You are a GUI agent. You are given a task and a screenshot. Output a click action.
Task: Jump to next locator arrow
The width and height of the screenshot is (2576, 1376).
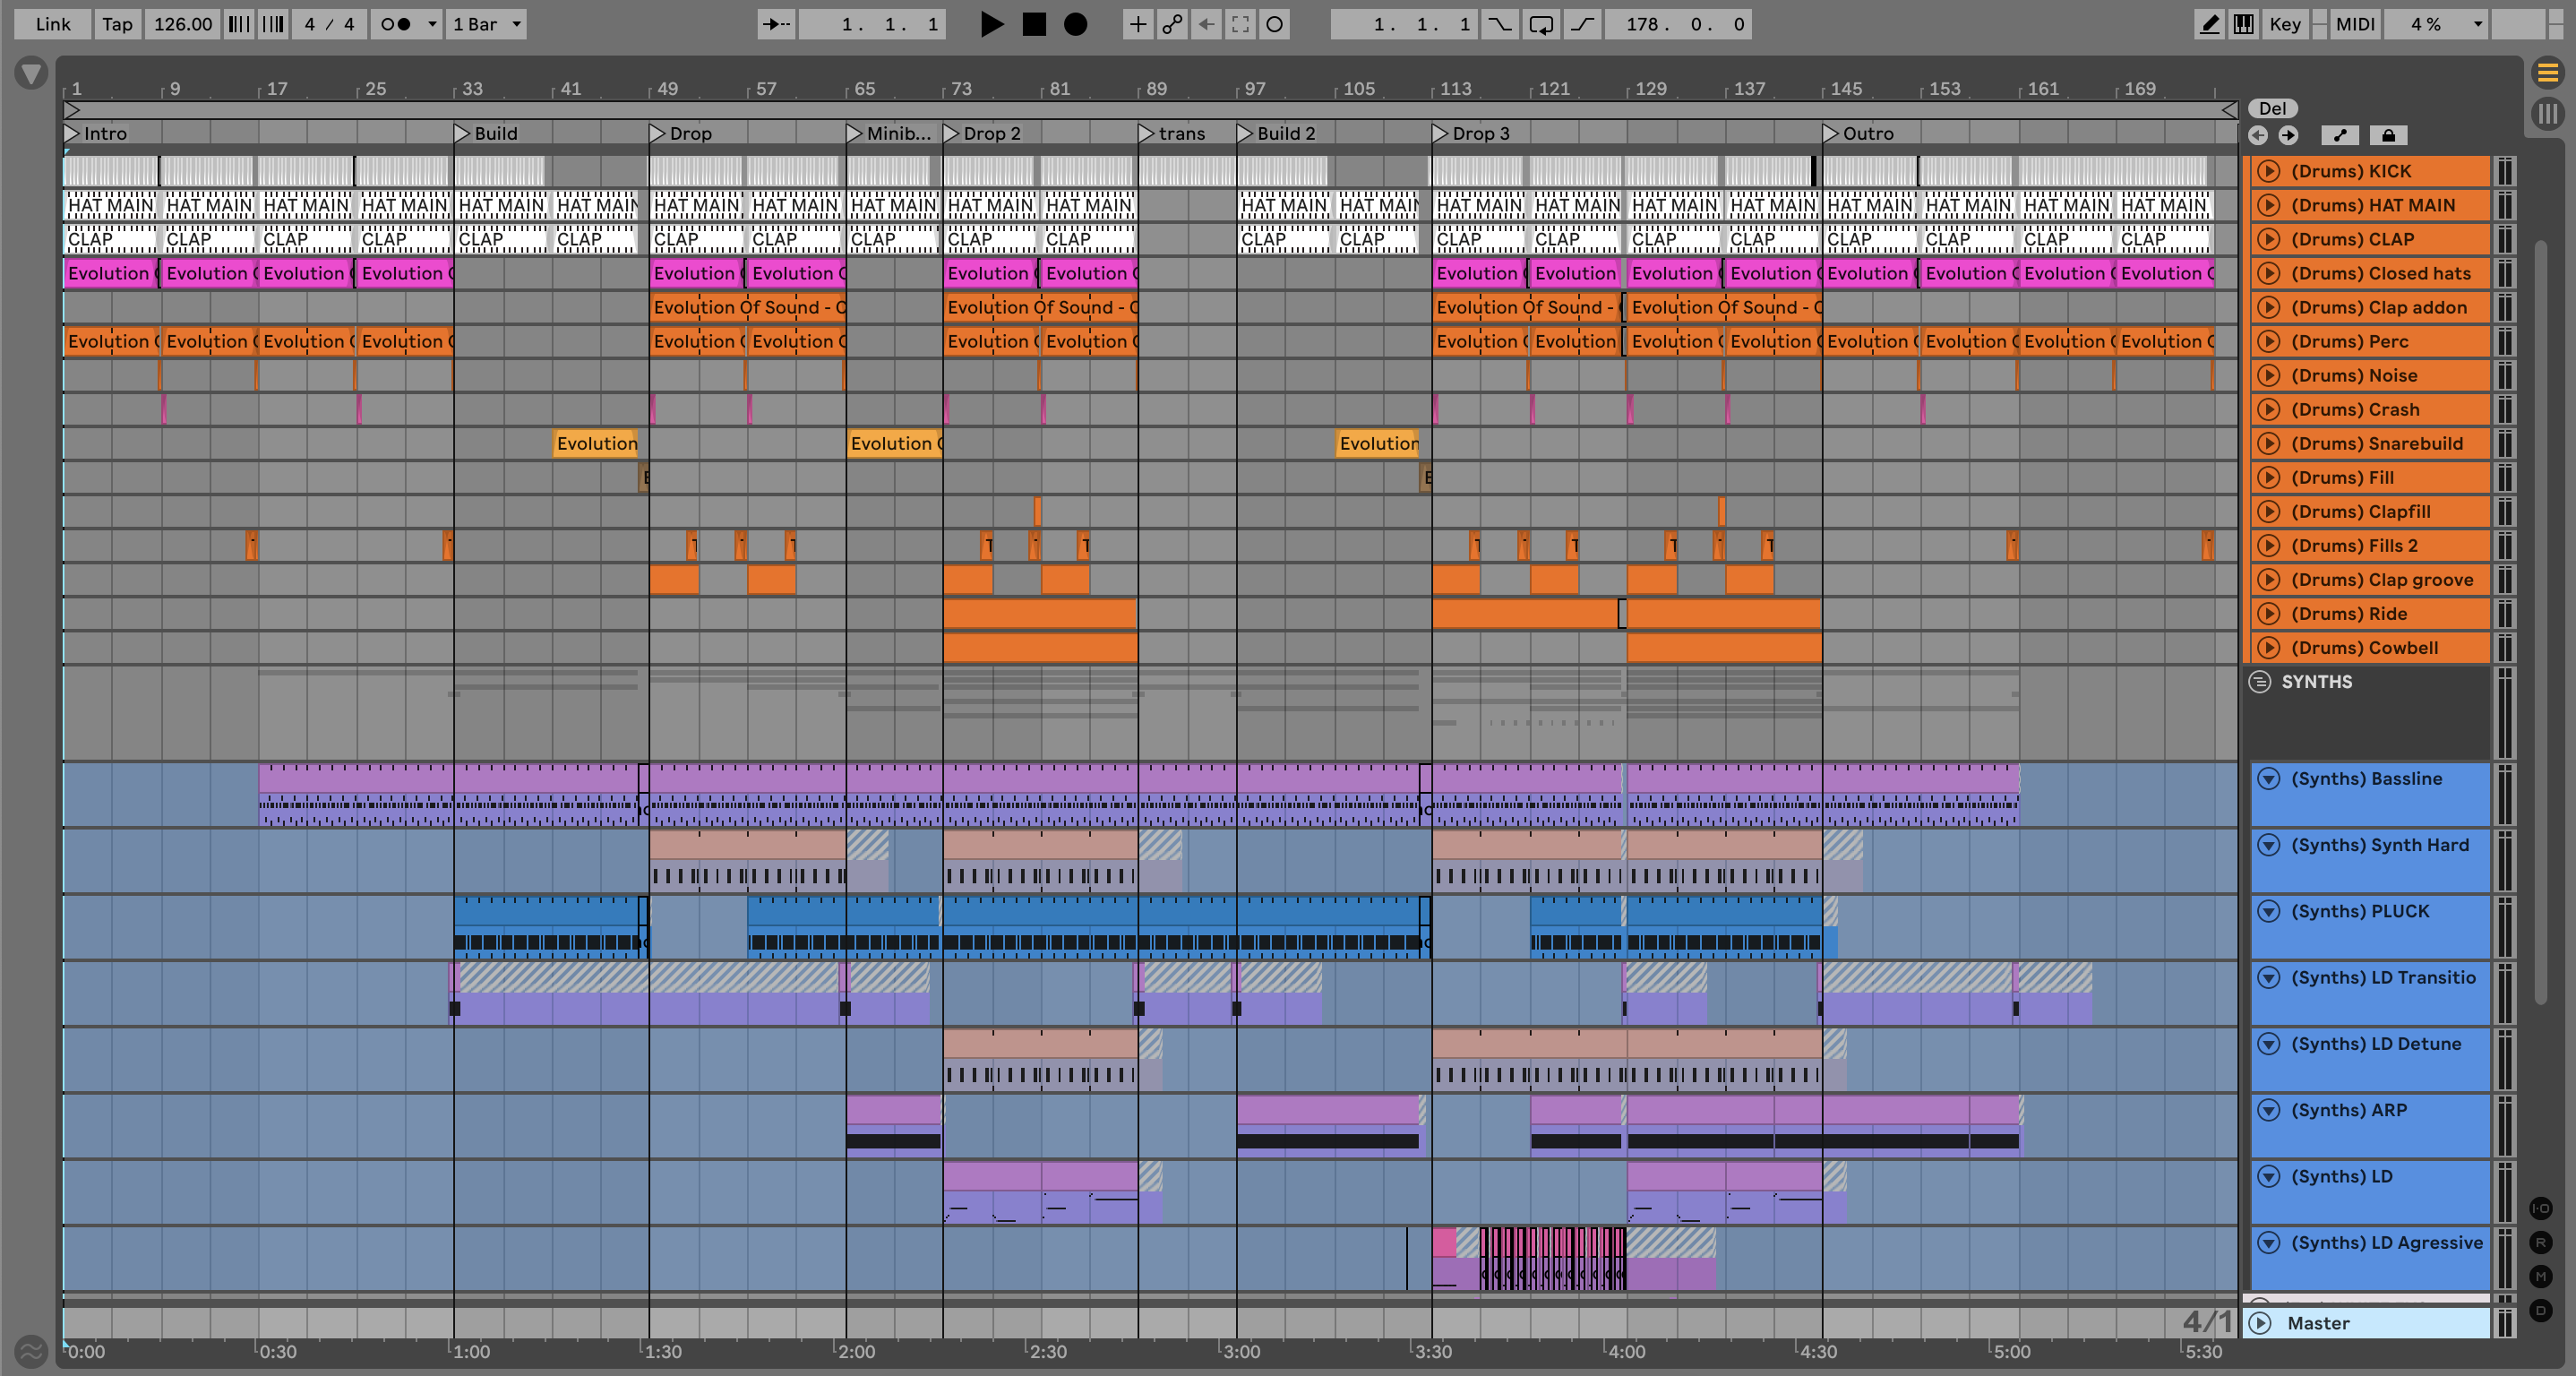coord(2288,135)
